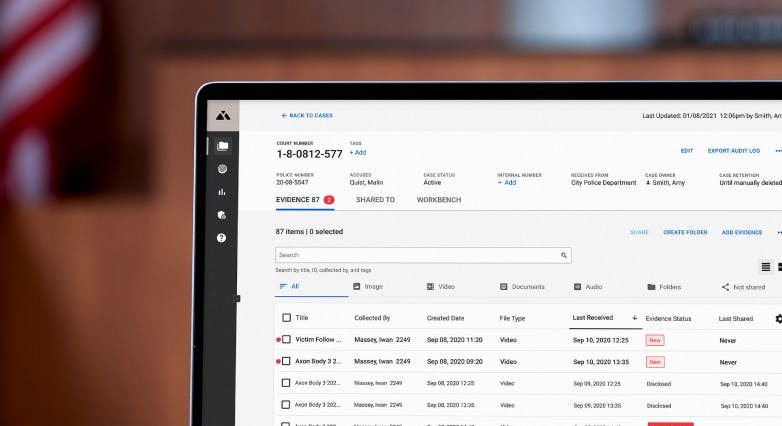
Task: Switch to the Workbench tab
Action: (439, 200)
